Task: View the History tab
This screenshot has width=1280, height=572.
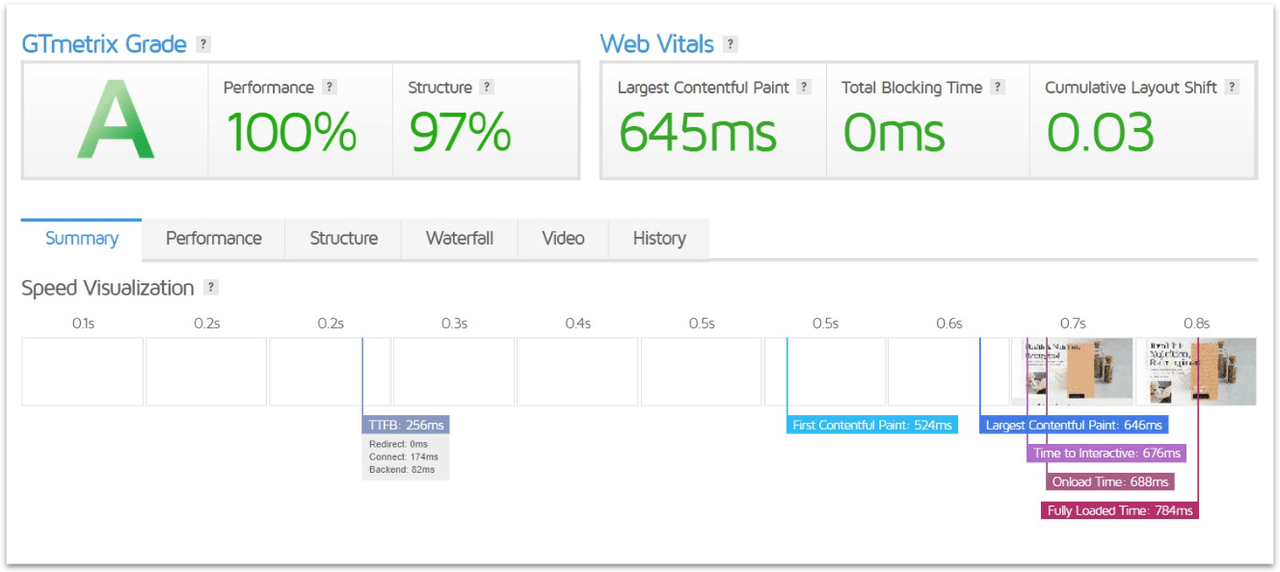Action: [x=659, y=239]
